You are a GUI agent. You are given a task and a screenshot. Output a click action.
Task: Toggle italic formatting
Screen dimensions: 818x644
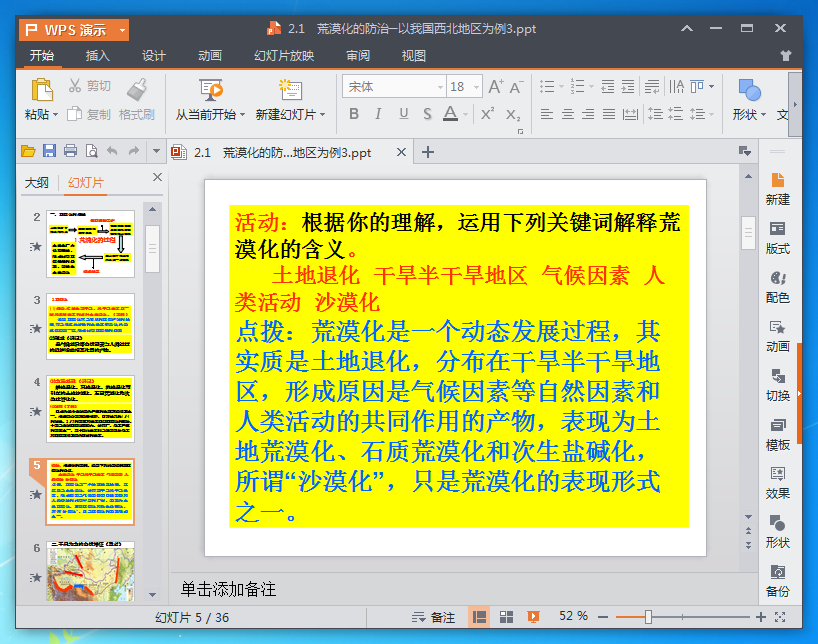coord(378,114)
